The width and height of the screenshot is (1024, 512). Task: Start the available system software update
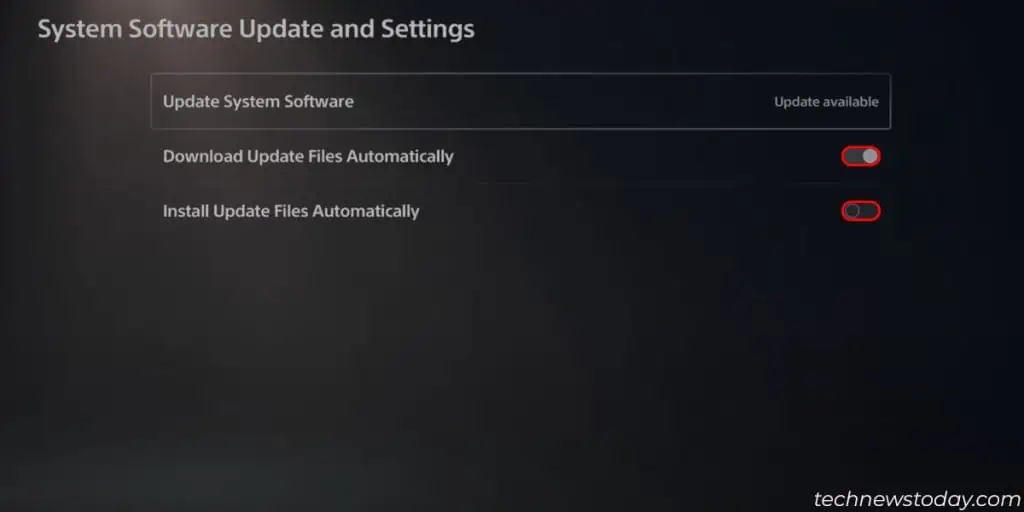pos(520,101)
